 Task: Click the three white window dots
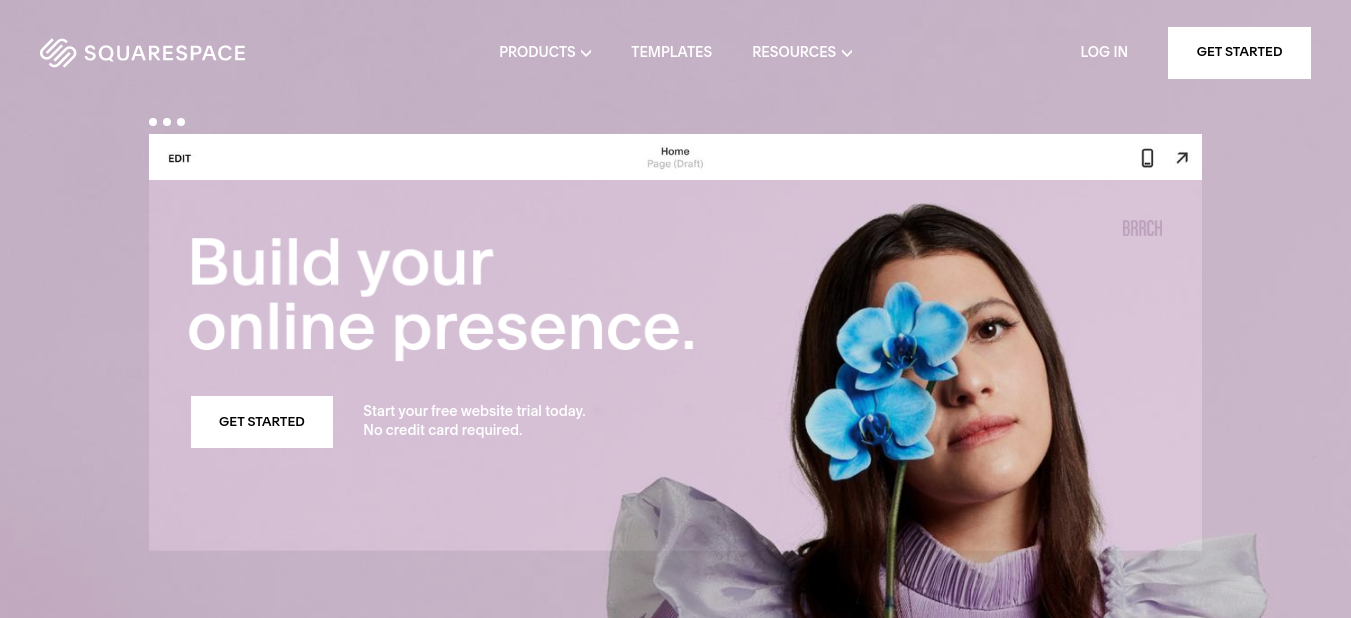(x=167, y=122)
